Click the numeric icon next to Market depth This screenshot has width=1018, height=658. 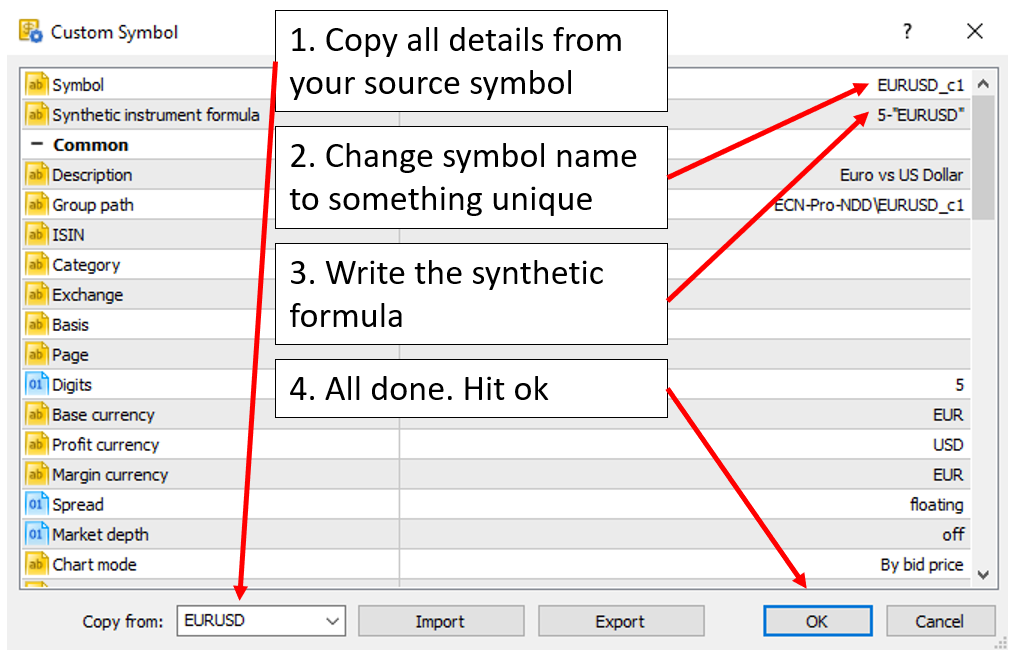pyautogui.click(x=36, y=533)
